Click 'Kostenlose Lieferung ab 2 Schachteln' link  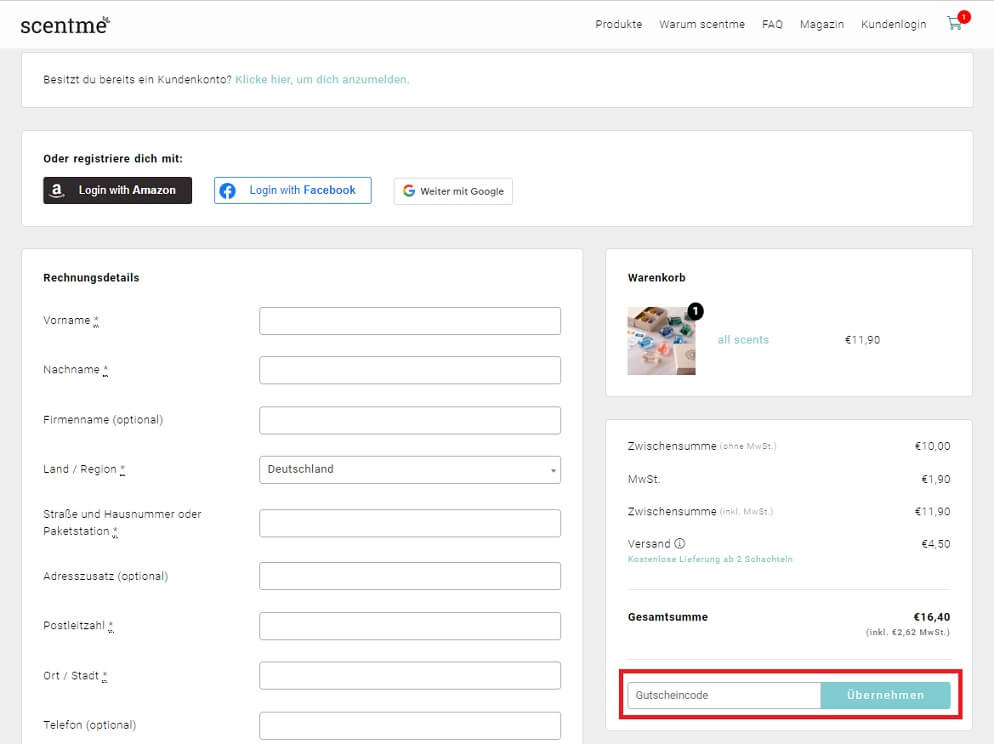[x=710, y=559]
